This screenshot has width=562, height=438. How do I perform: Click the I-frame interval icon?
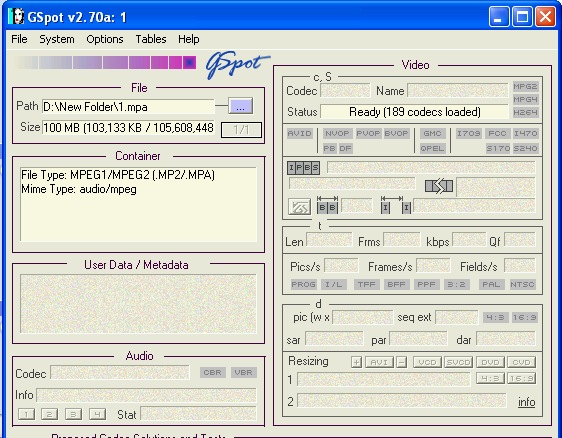(x=396, y=205)
